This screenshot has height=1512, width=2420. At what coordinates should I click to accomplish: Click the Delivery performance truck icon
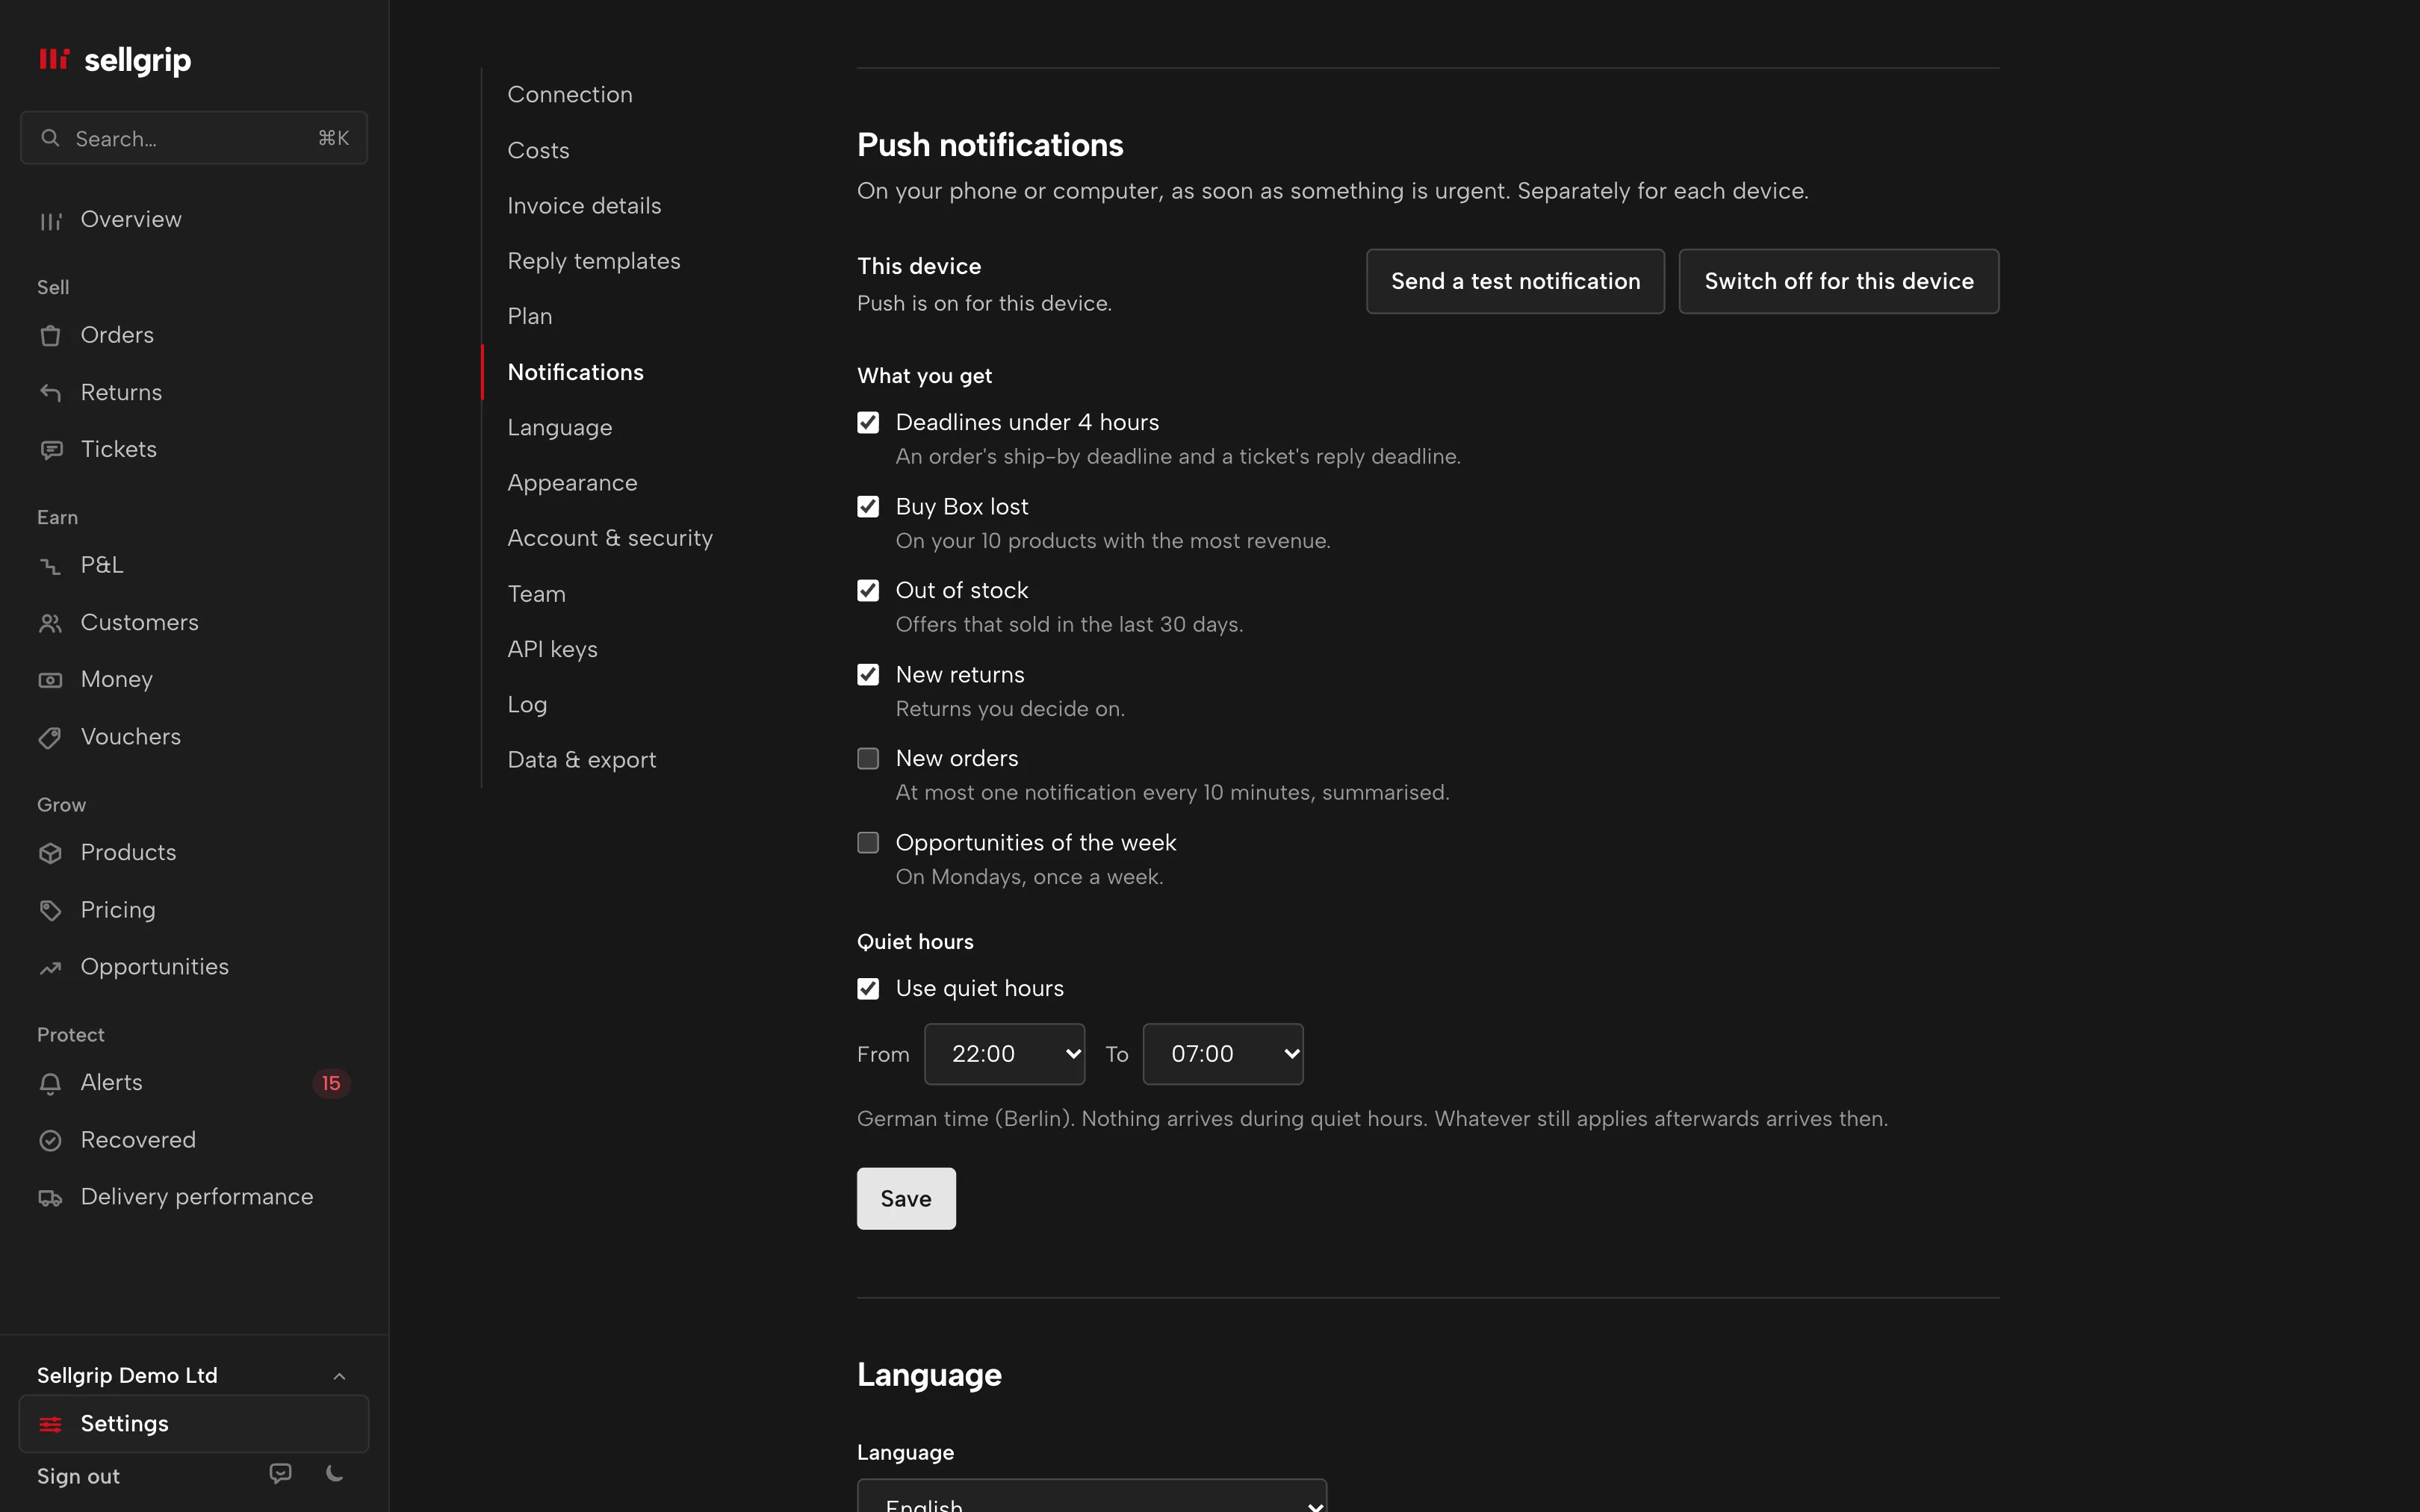(x=50, y=1198)
